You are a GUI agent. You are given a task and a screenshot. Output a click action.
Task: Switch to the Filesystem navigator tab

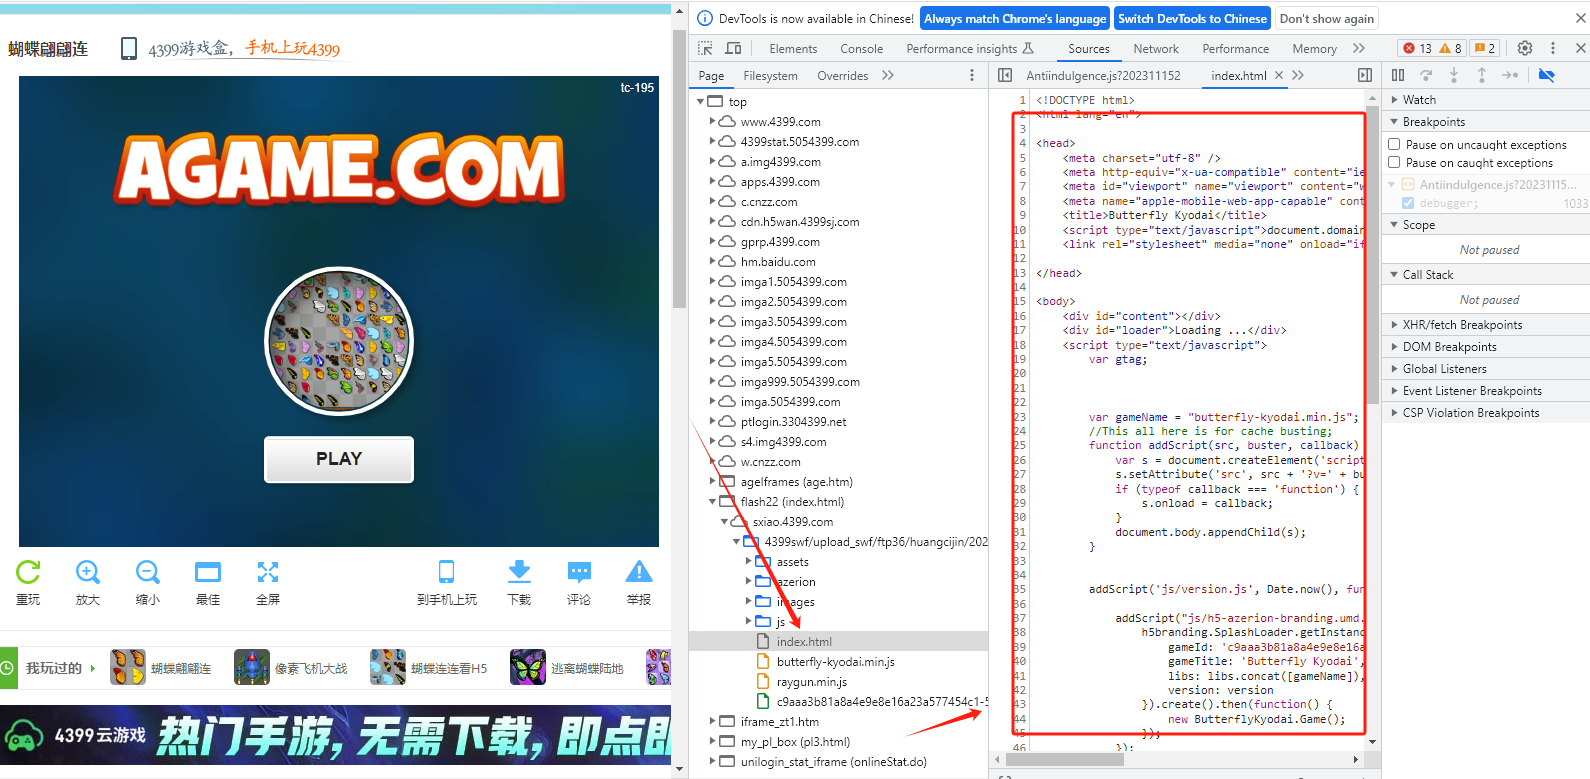pyautogui.click(x=770, y=75)
